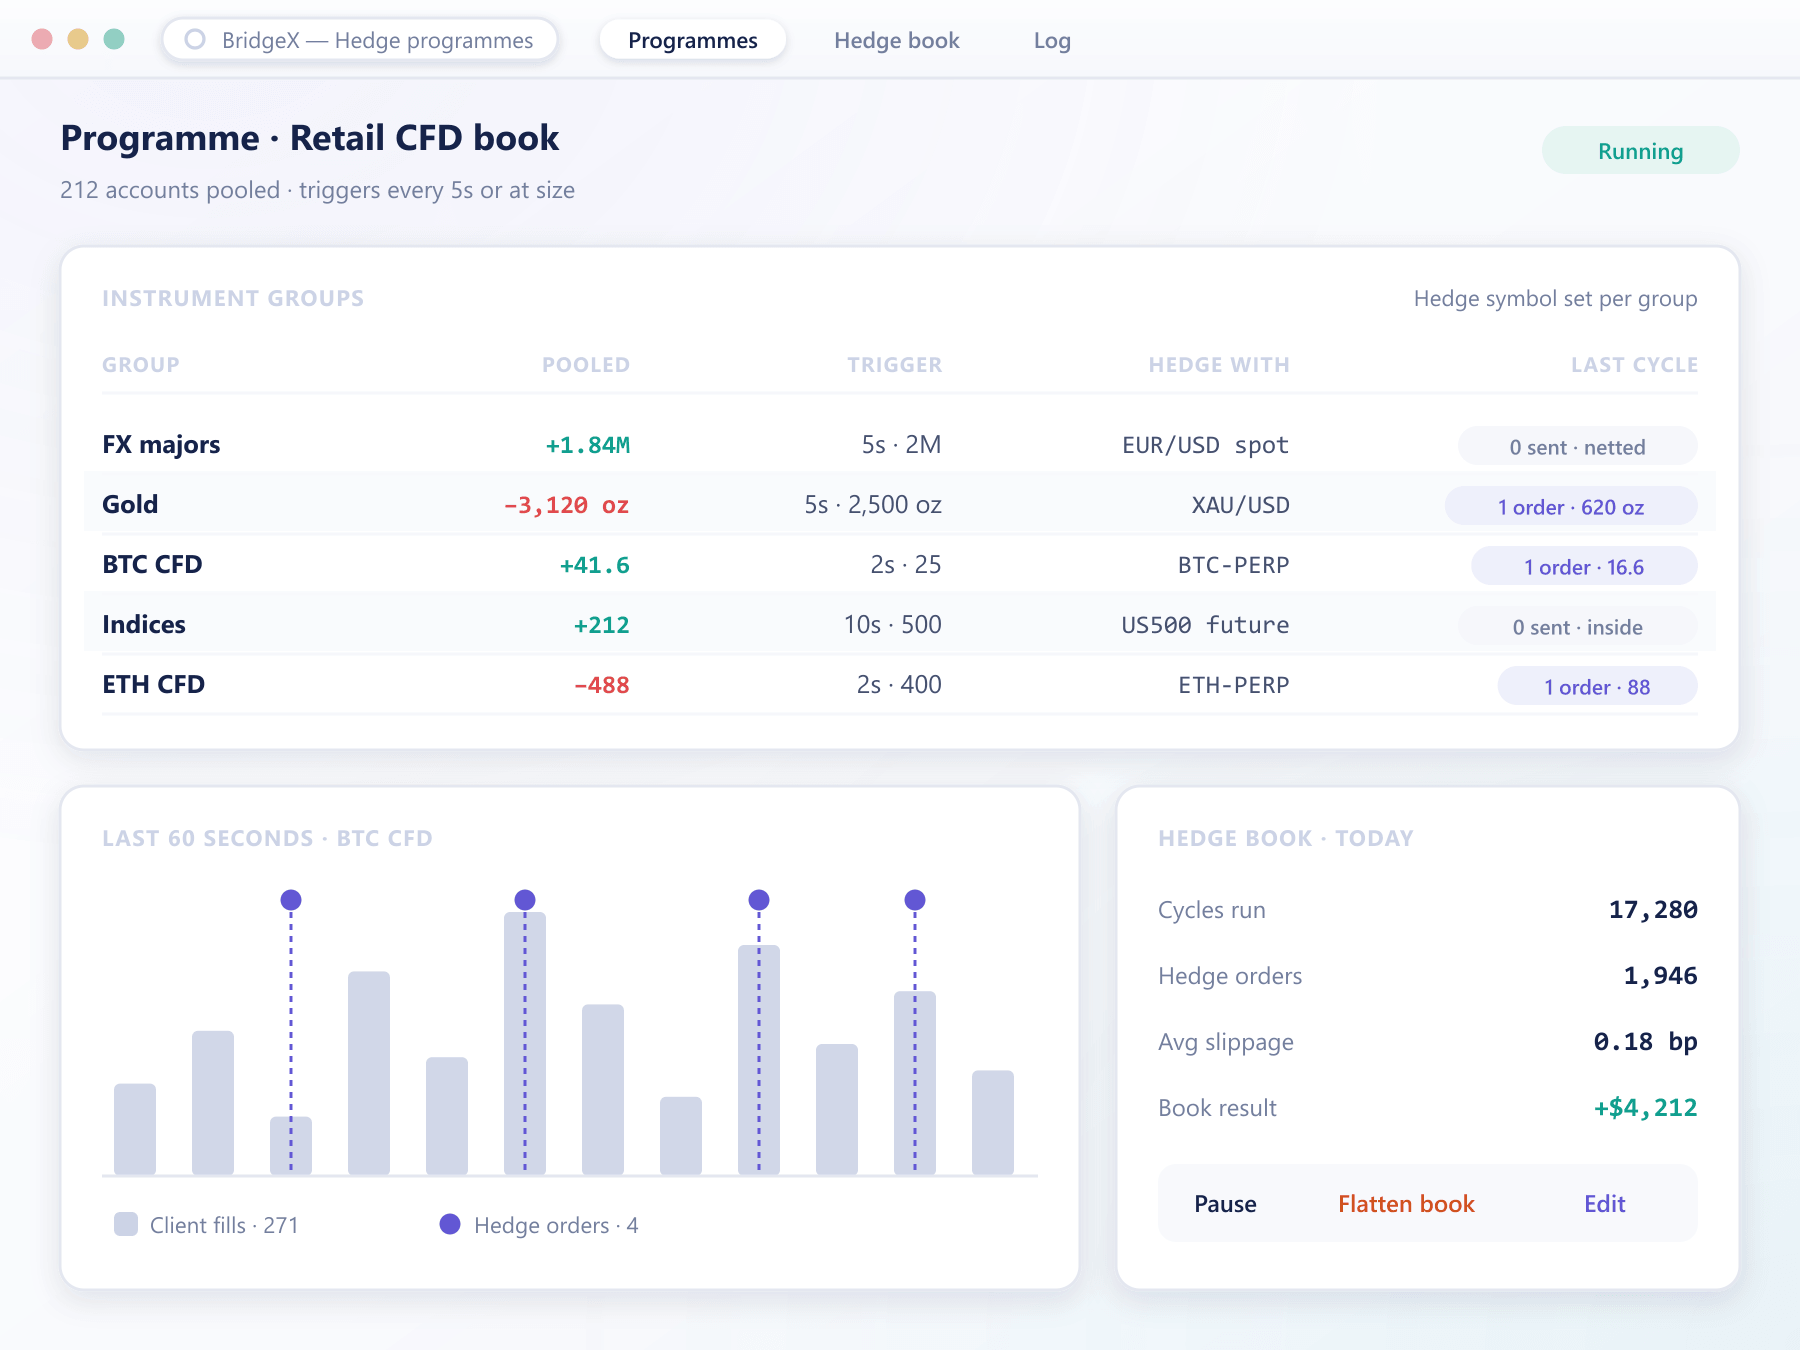
Task: Click the Cycles run value 17,280
Action: point(1653,910)
